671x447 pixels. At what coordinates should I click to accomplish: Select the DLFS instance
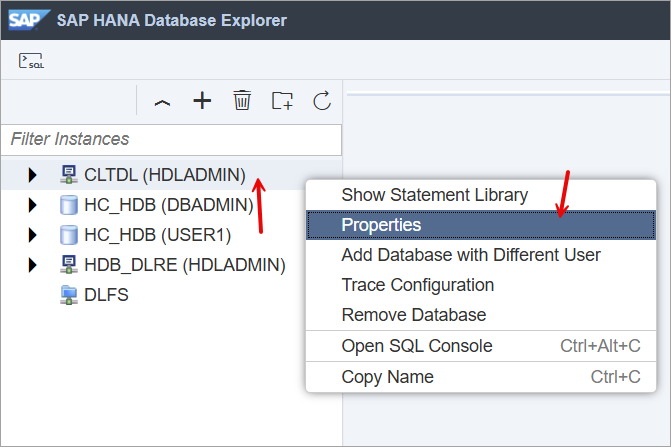(x=106, y=295)
